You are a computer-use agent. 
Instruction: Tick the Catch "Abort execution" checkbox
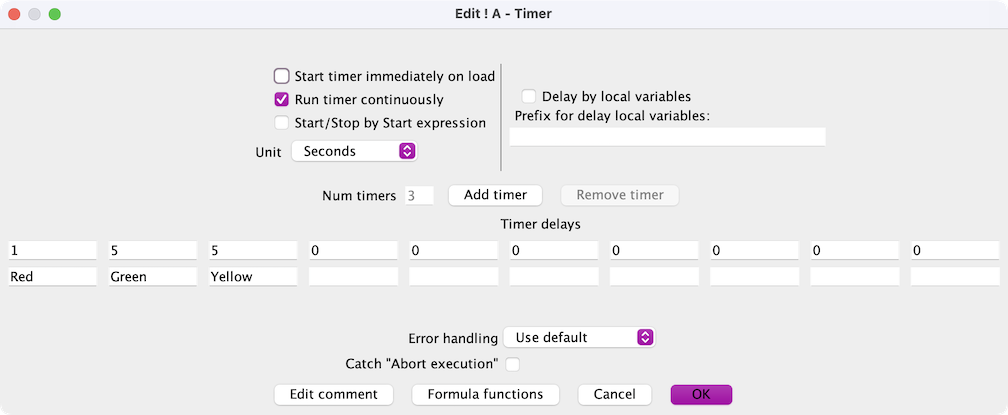point(513,364)
